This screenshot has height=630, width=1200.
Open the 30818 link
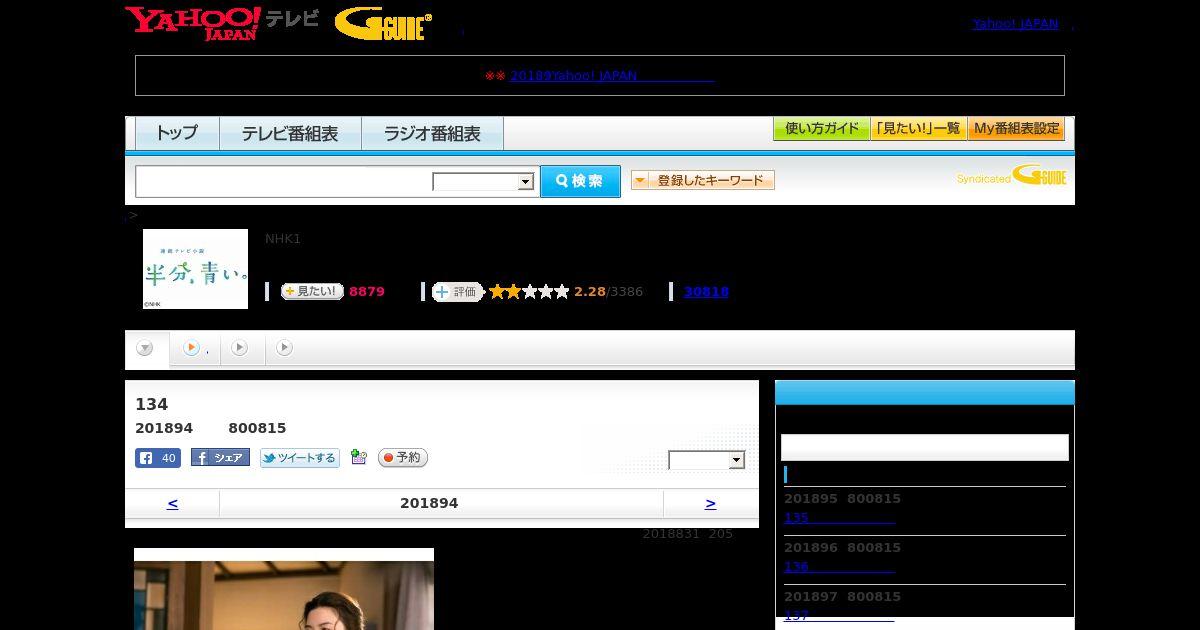pos(706,292)
